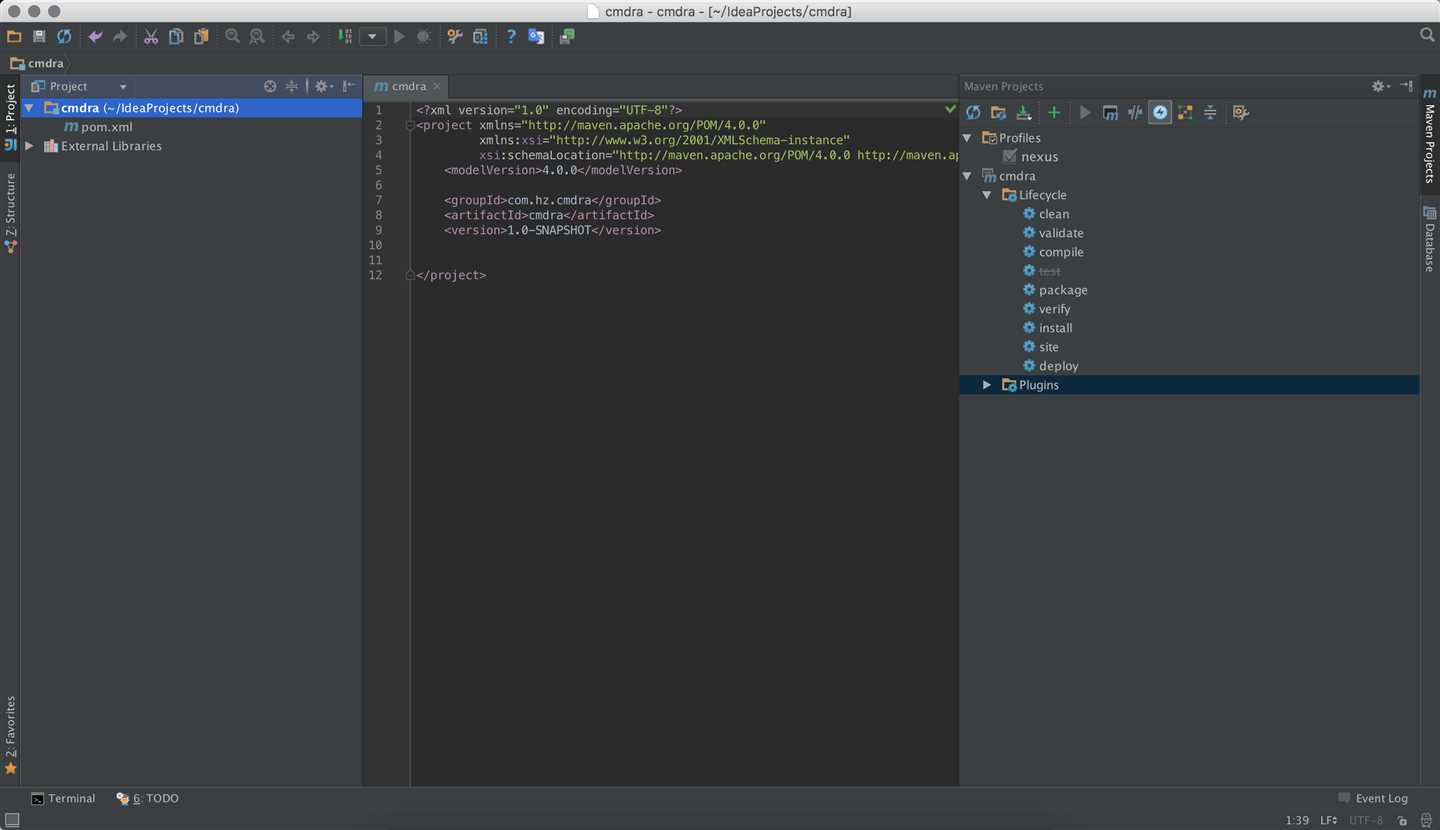This screenshot has width=1440, height=830.
Task: Click Execute Maven Goal icon
Action: (x=1110, y=113)
